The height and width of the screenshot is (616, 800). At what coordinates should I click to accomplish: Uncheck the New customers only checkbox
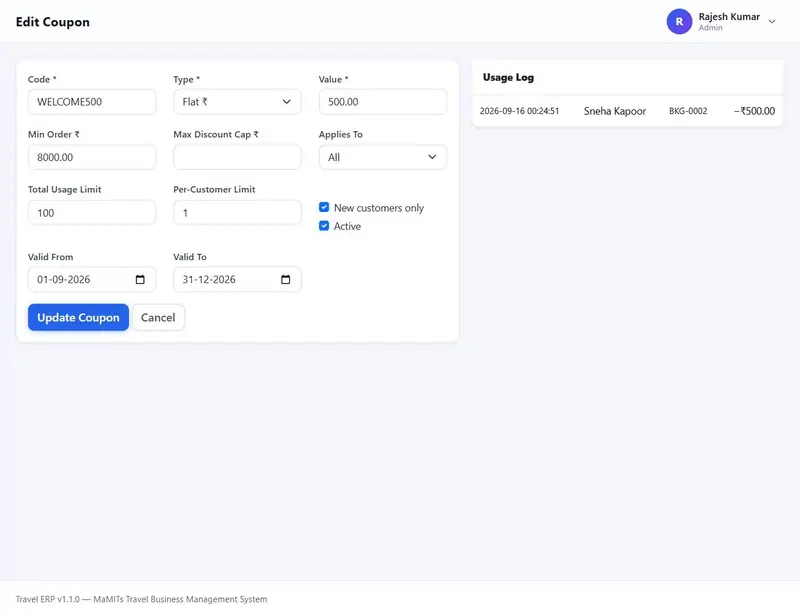323,207
